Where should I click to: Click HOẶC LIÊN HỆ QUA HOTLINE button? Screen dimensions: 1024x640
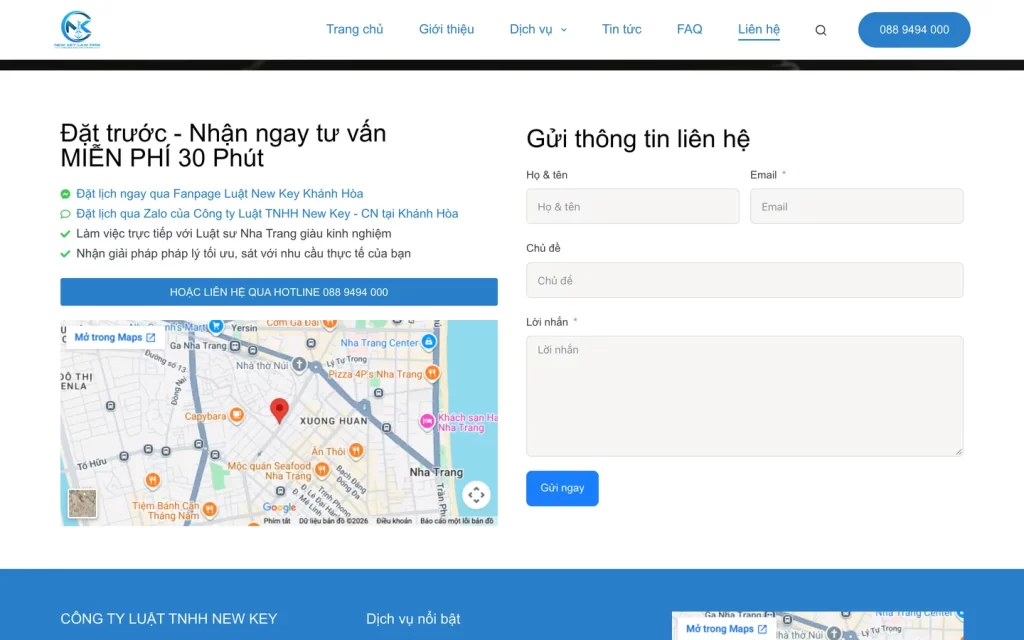click(x=279, y=292)
